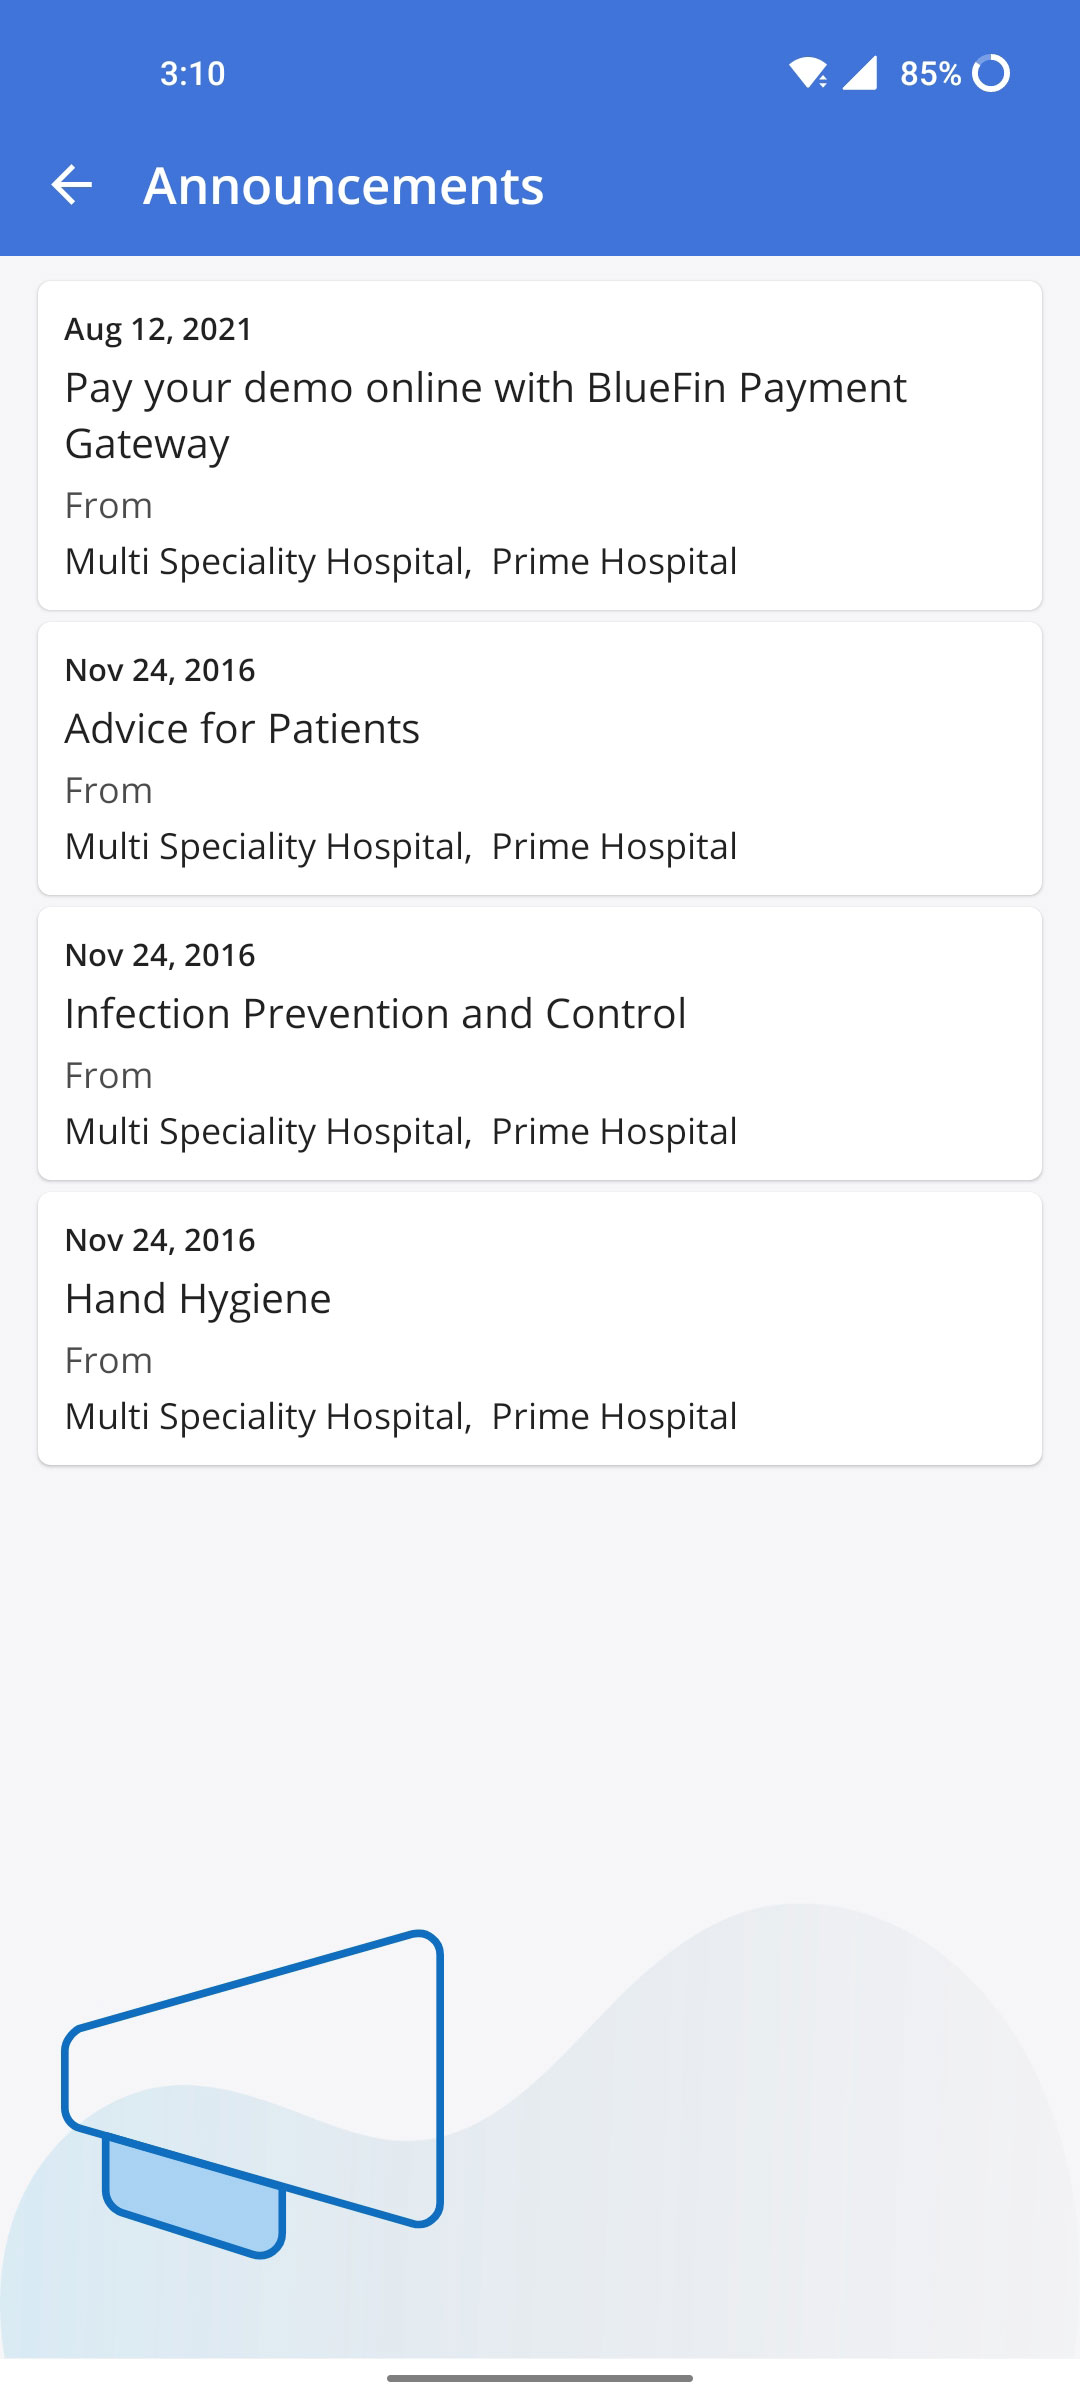Tap the 3:10 clock in status bar

tap(192, 73)
